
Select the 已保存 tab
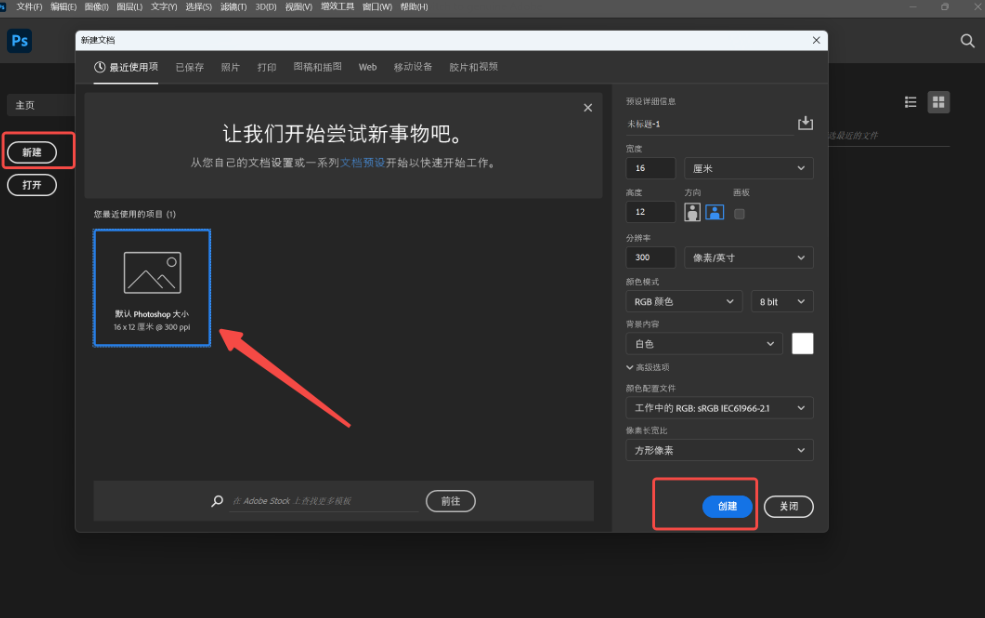[x=190, y=67]
